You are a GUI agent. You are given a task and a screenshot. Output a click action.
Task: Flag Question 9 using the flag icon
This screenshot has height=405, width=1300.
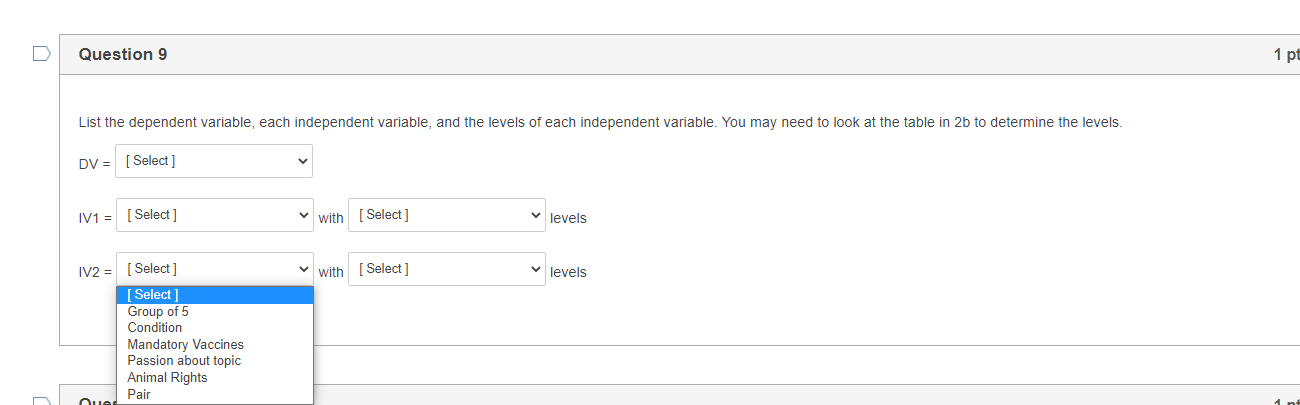[41, 54]
